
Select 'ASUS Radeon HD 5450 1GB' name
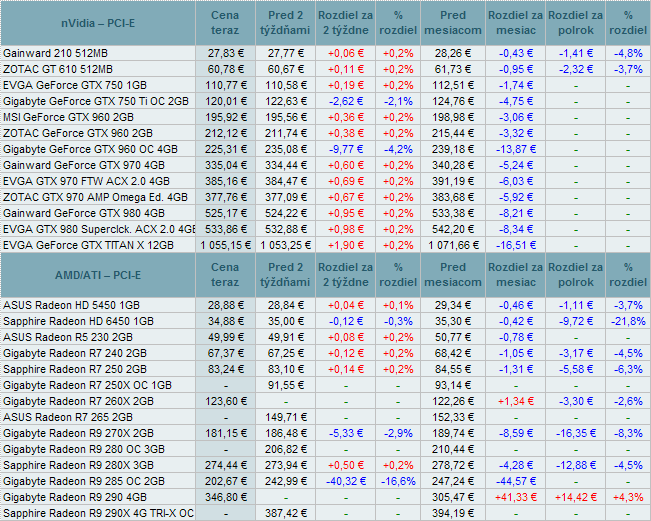[71, 306]
